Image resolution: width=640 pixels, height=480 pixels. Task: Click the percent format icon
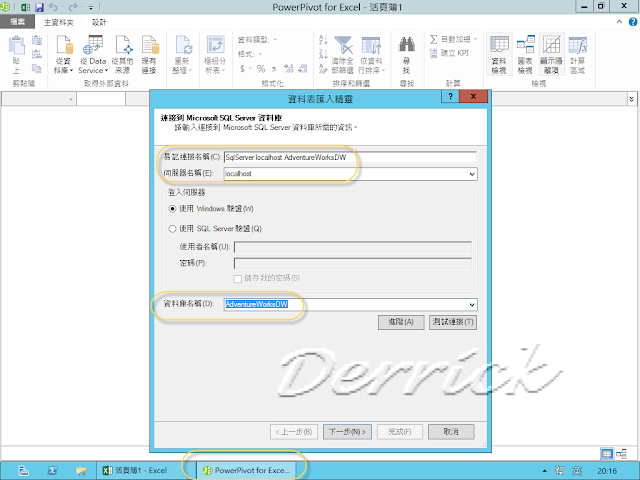point(261,69)
